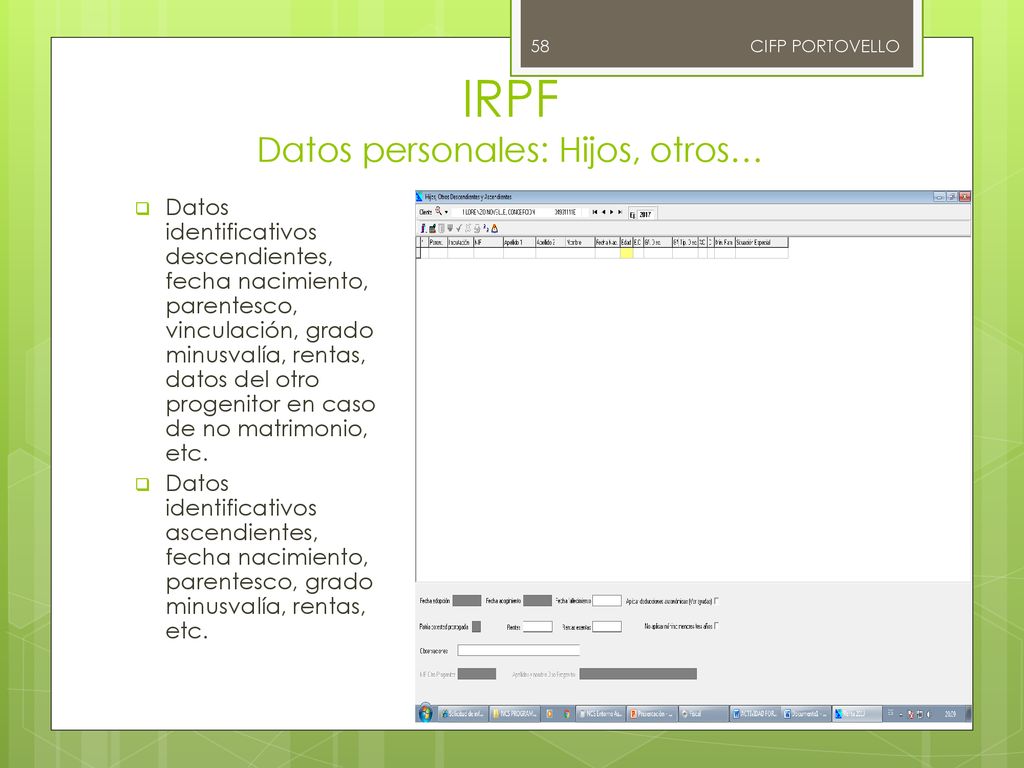The width and height of the screenshot is (1024, 768).
Task: Click the Fecha fallecimiento field
Action: 607,601
